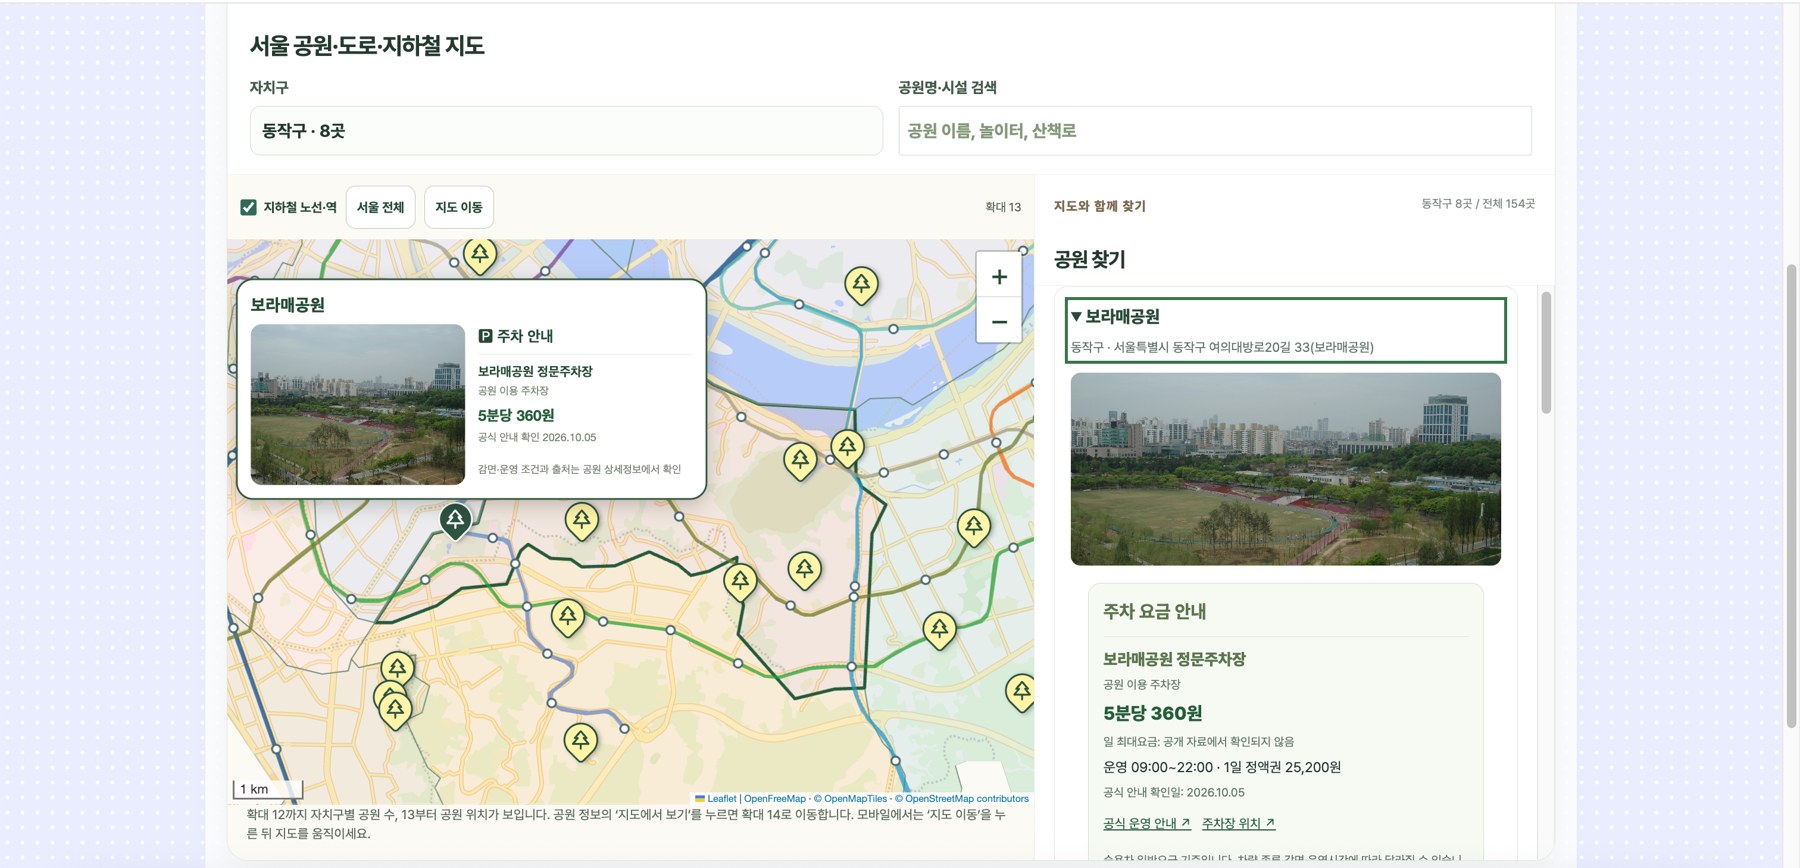The image size is (1800, 868).
Task: Open the 자치구 dropdown showing 동작구 · 8곳
Action: pyautogui.click(x=566, y=131)
